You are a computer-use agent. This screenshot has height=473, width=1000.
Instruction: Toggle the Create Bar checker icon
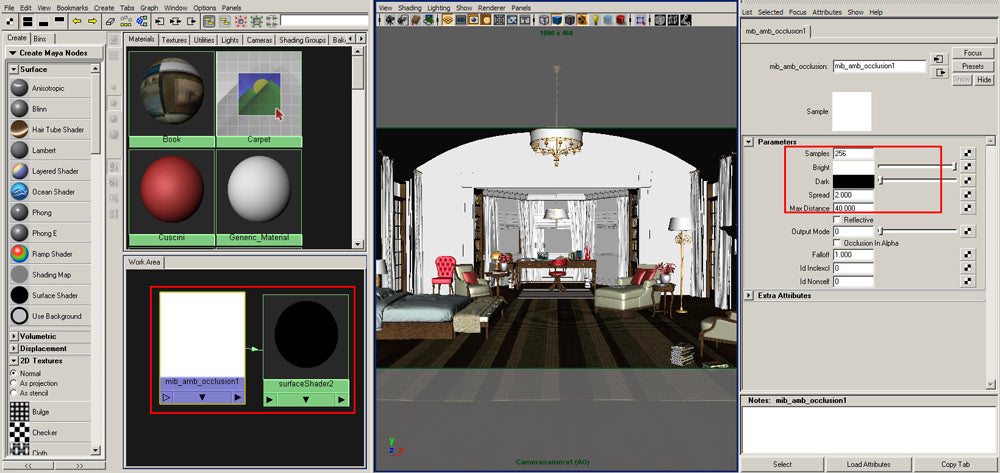9,21
